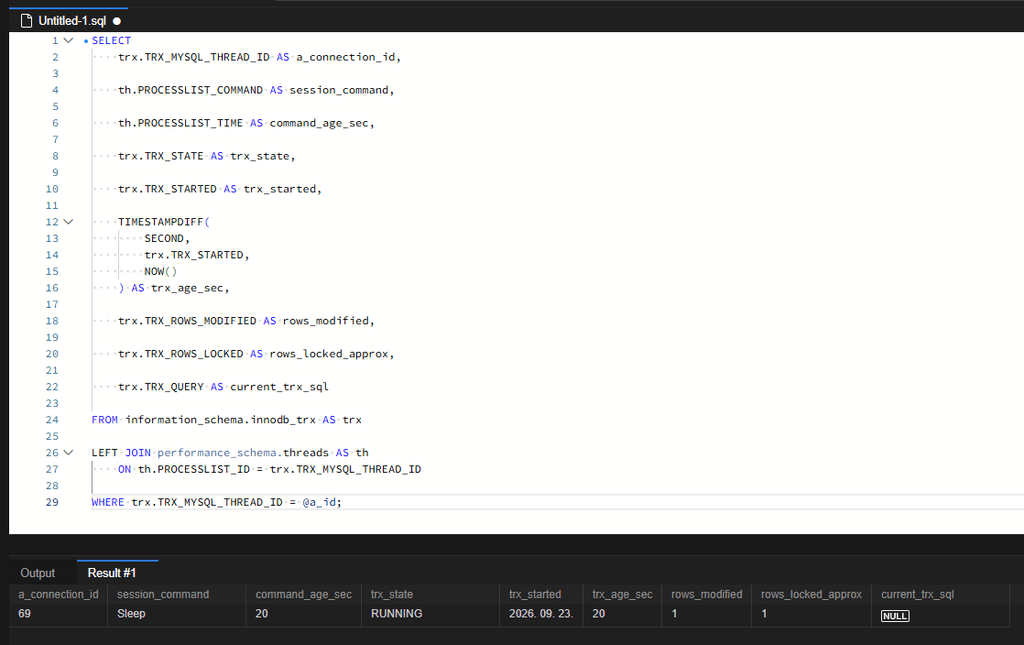Place cursor on the WHERE keyword

[x=108, y=502]
